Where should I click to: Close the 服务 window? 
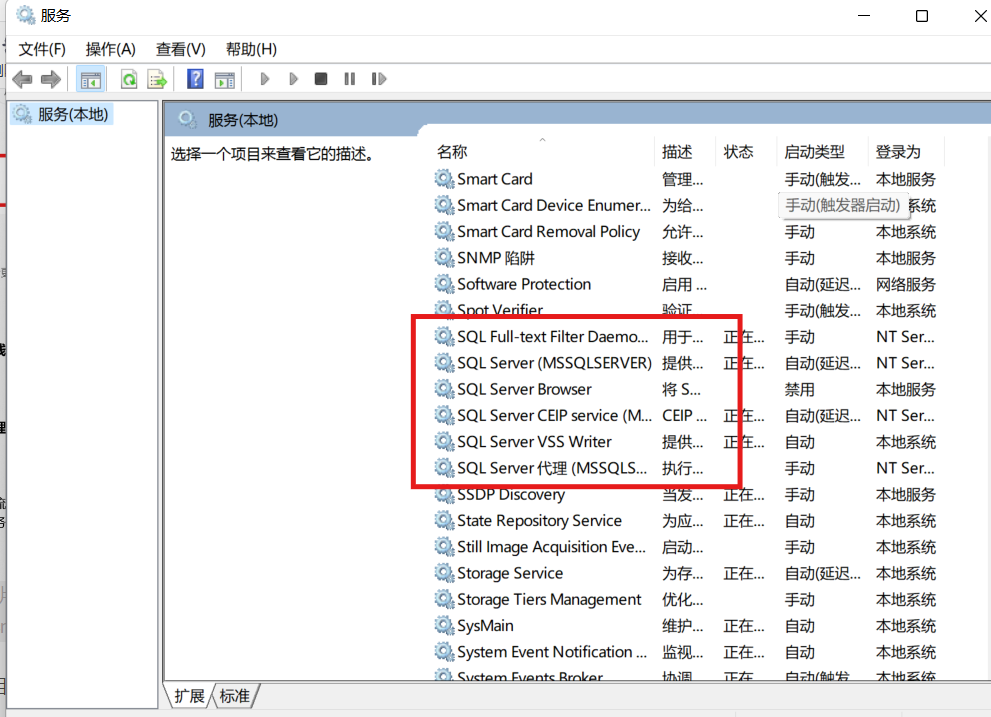click(x=980, y=16)
